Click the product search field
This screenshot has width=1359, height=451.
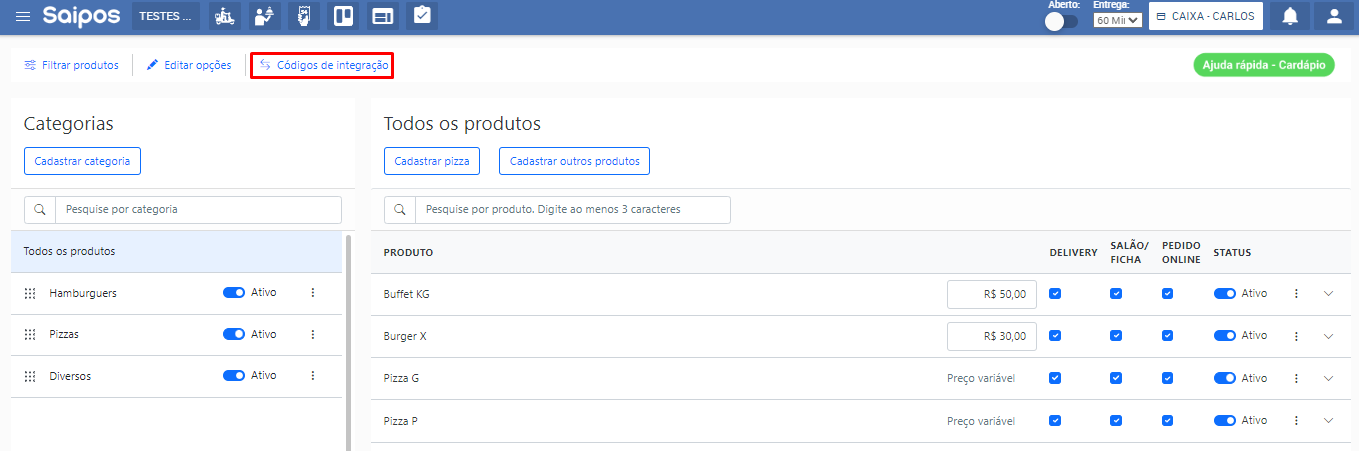tap(571, 210)
